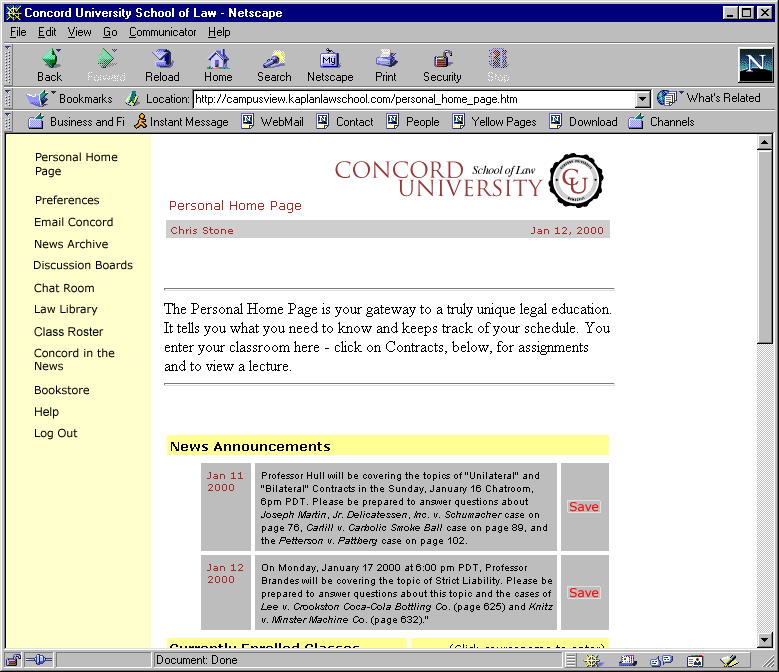Open the Go menu
Image resolution: width=779 pixels, height=672 pixels.
pos(110,32)
